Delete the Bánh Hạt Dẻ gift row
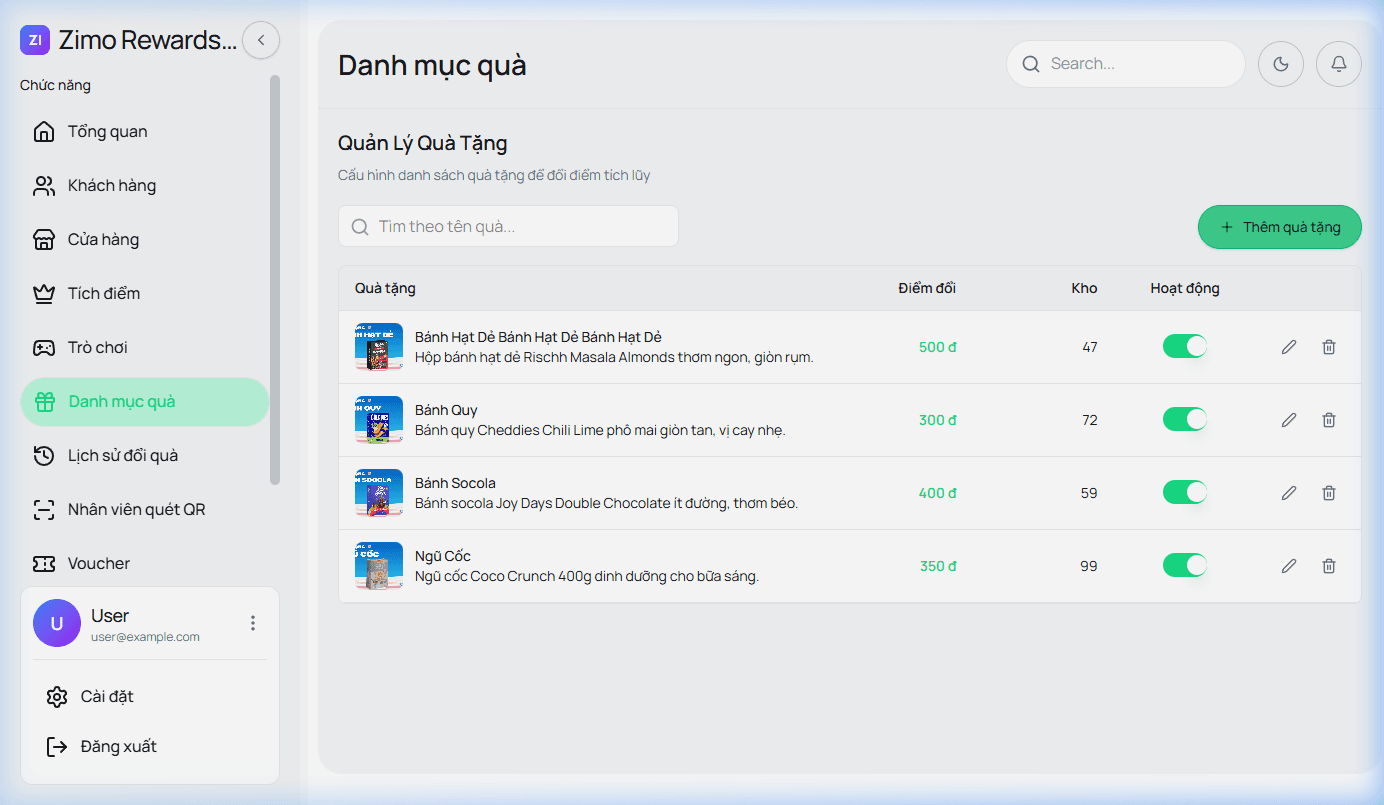 (x=1329, y=347)
